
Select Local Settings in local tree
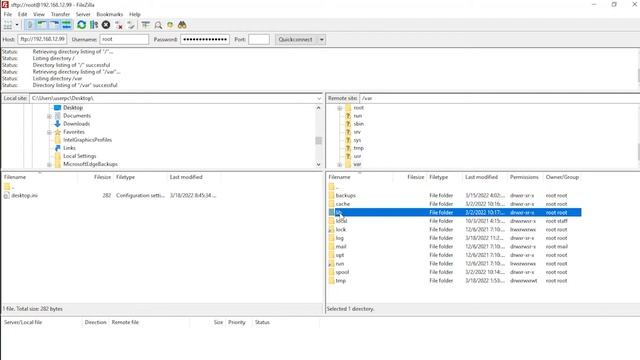pyautogui.click(x=80, y=156)
